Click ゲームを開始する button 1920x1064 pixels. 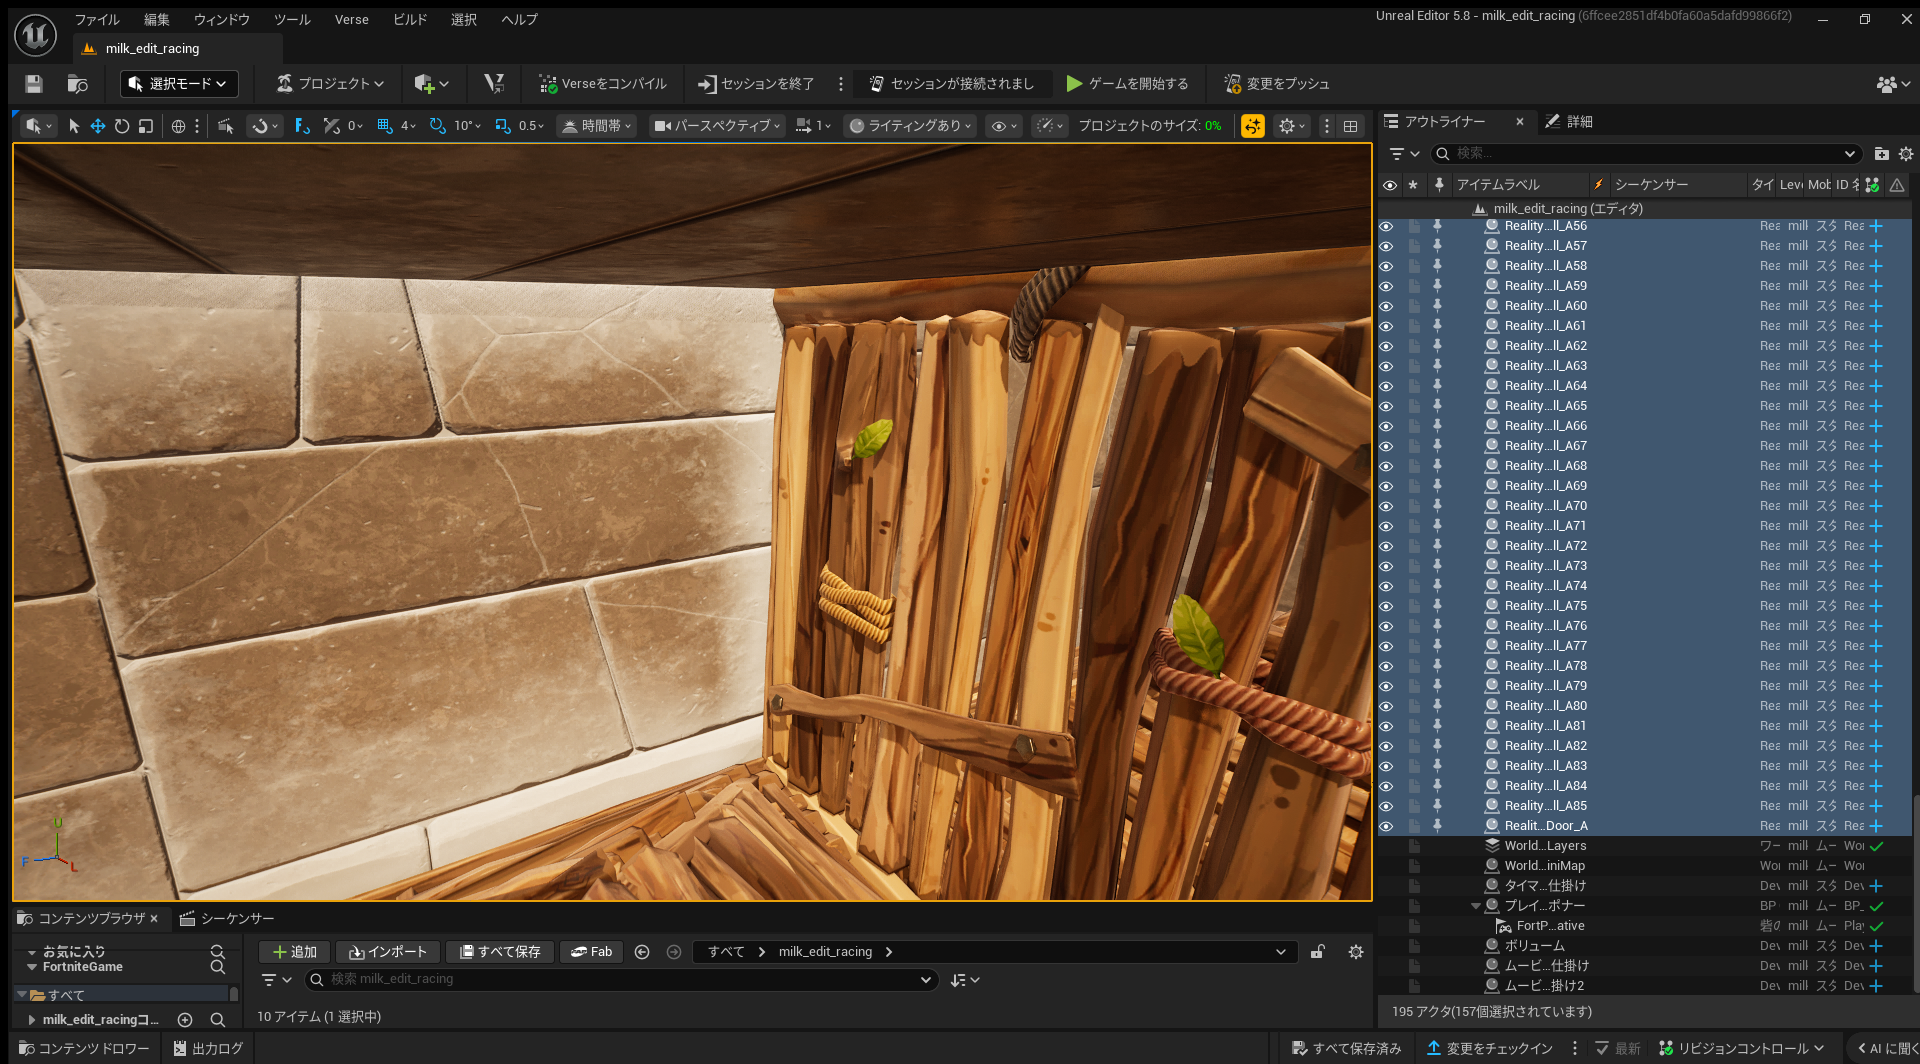point(1128,84)
